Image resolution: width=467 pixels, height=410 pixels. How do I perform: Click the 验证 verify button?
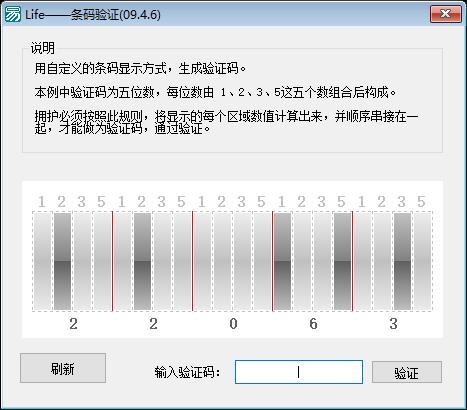(407, 372)
